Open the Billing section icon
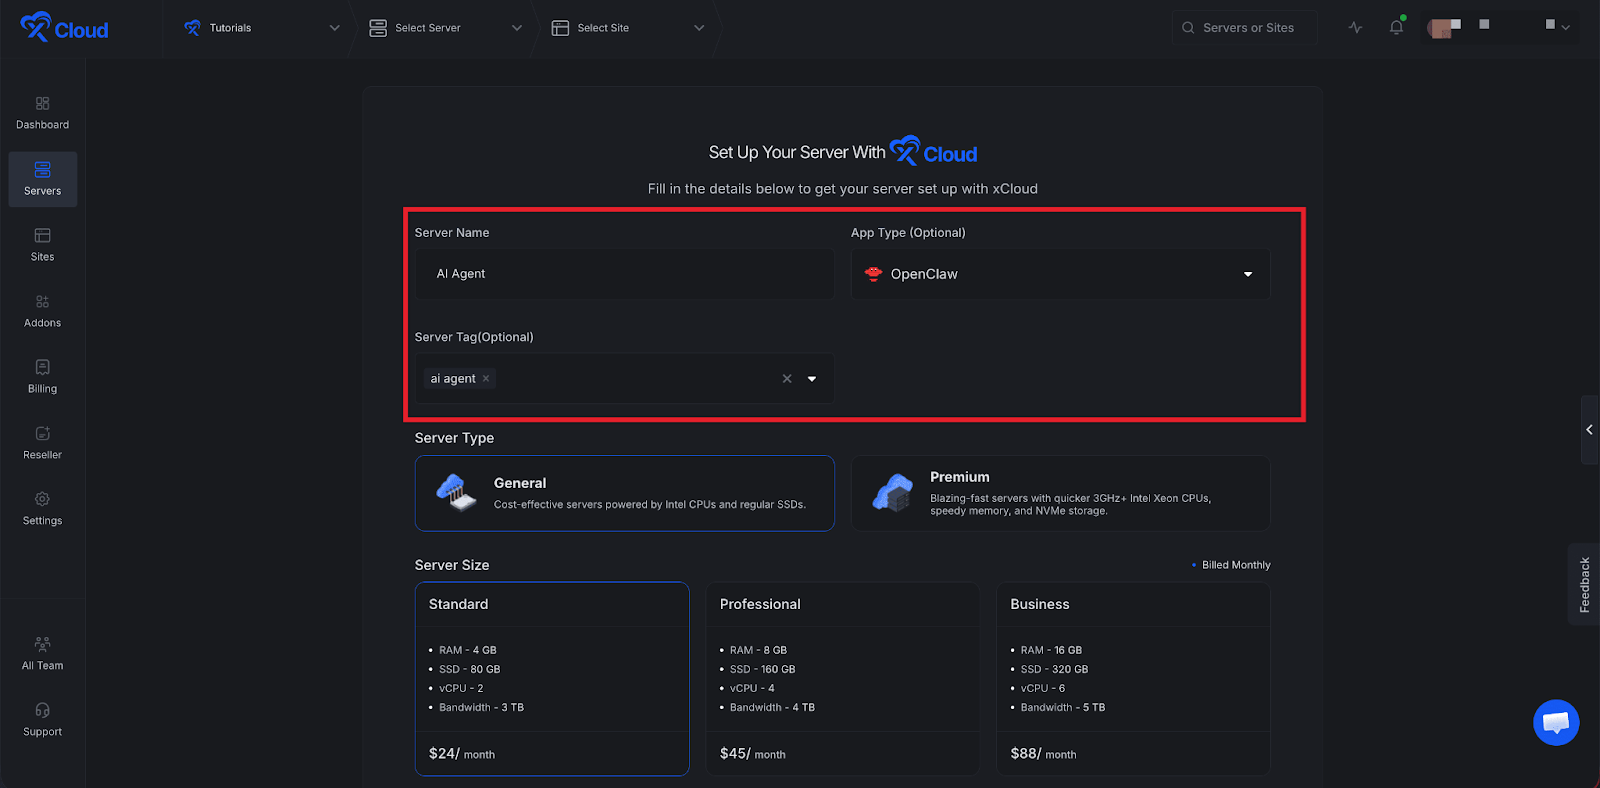This screenshot has height=788, width=1600. point(42,368)
